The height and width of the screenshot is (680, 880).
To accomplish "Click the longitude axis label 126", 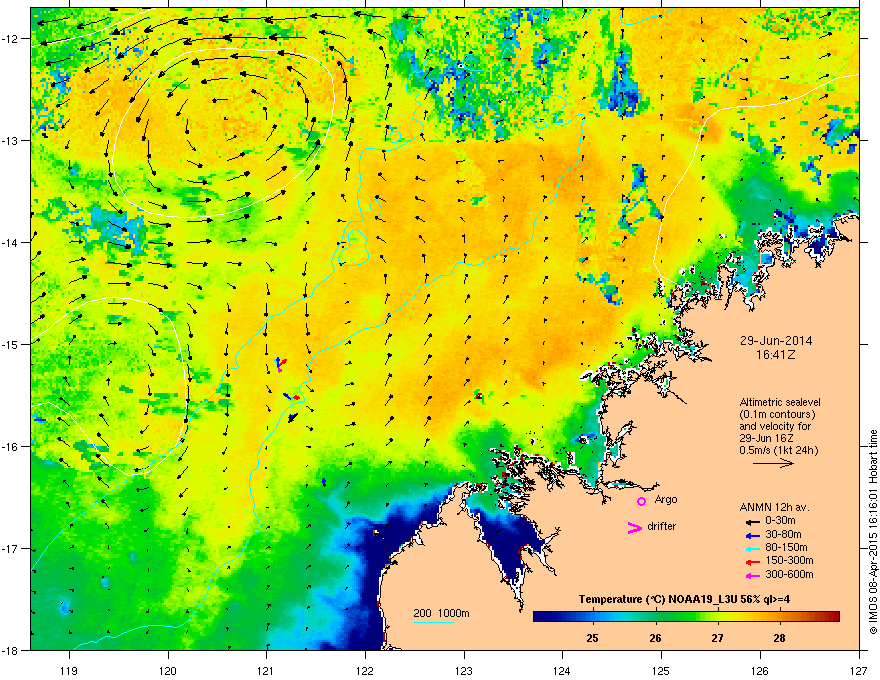I will point(760,670).
